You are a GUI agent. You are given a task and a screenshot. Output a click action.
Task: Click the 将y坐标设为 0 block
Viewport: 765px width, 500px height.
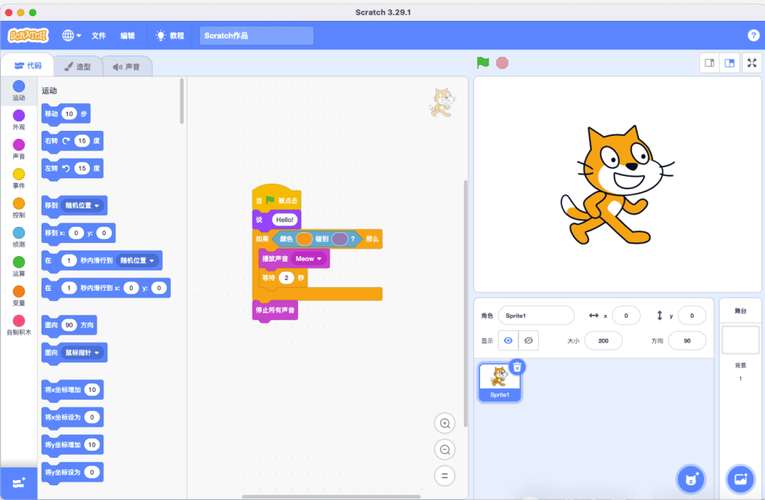tap(72, 472)
